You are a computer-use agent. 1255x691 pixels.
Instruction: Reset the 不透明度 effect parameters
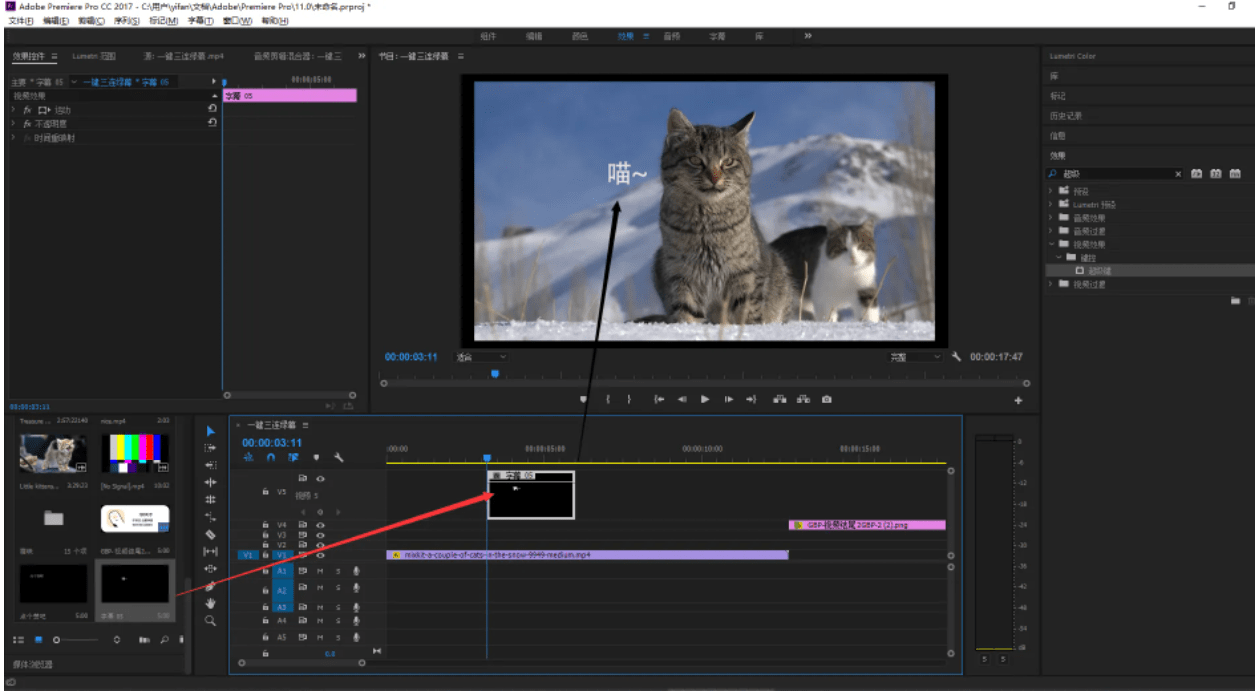[x=212, y=122]
